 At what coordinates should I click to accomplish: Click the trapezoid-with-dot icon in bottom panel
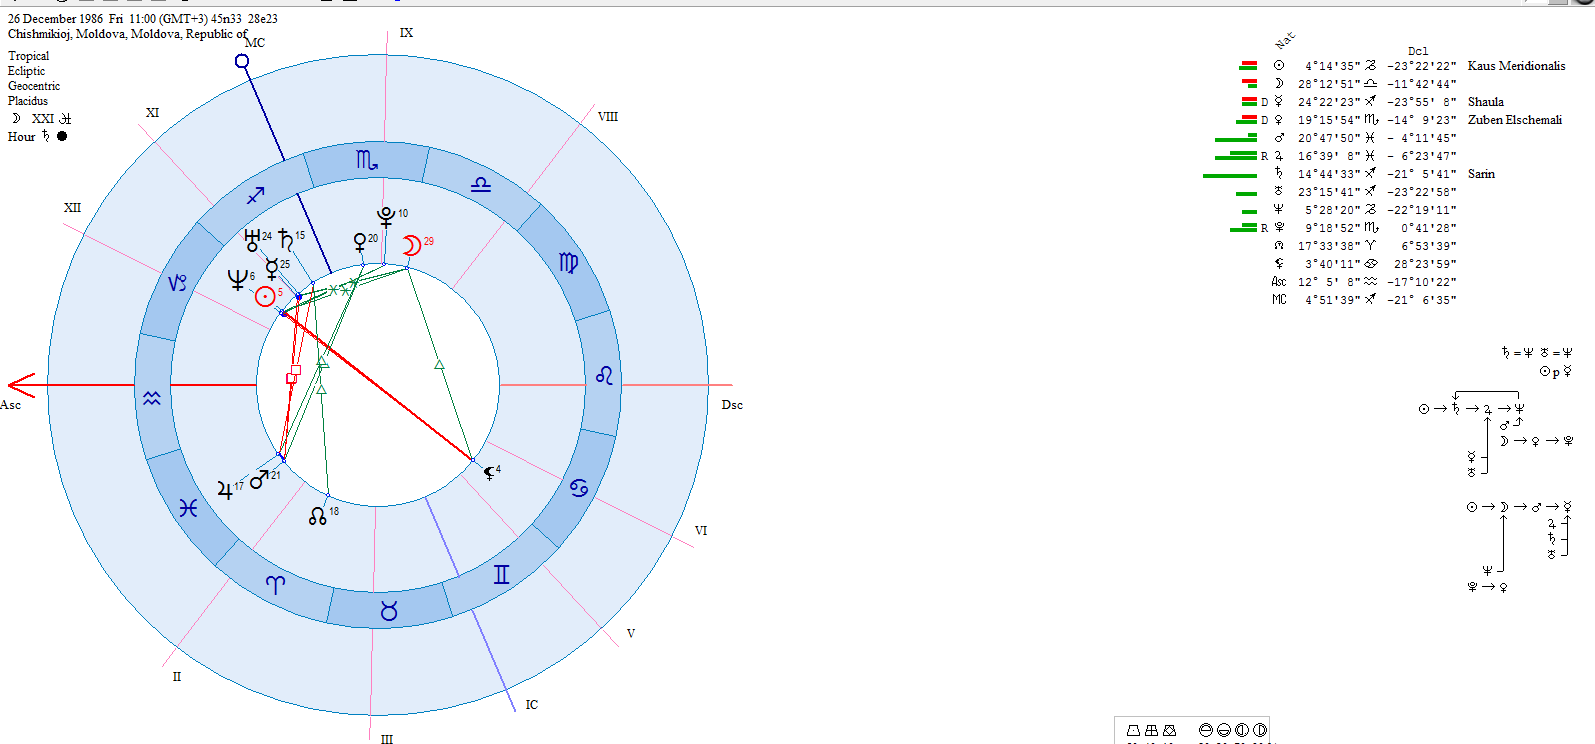(1134, 731)
